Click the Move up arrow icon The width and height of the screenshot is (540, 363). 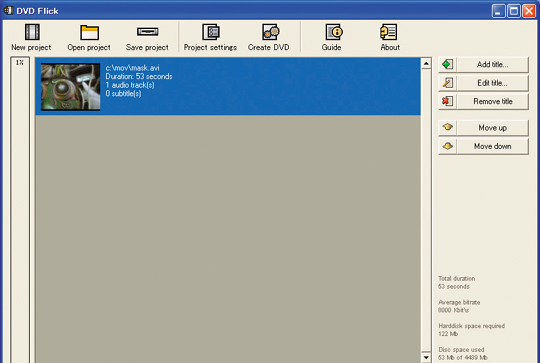tap(447, 127)
